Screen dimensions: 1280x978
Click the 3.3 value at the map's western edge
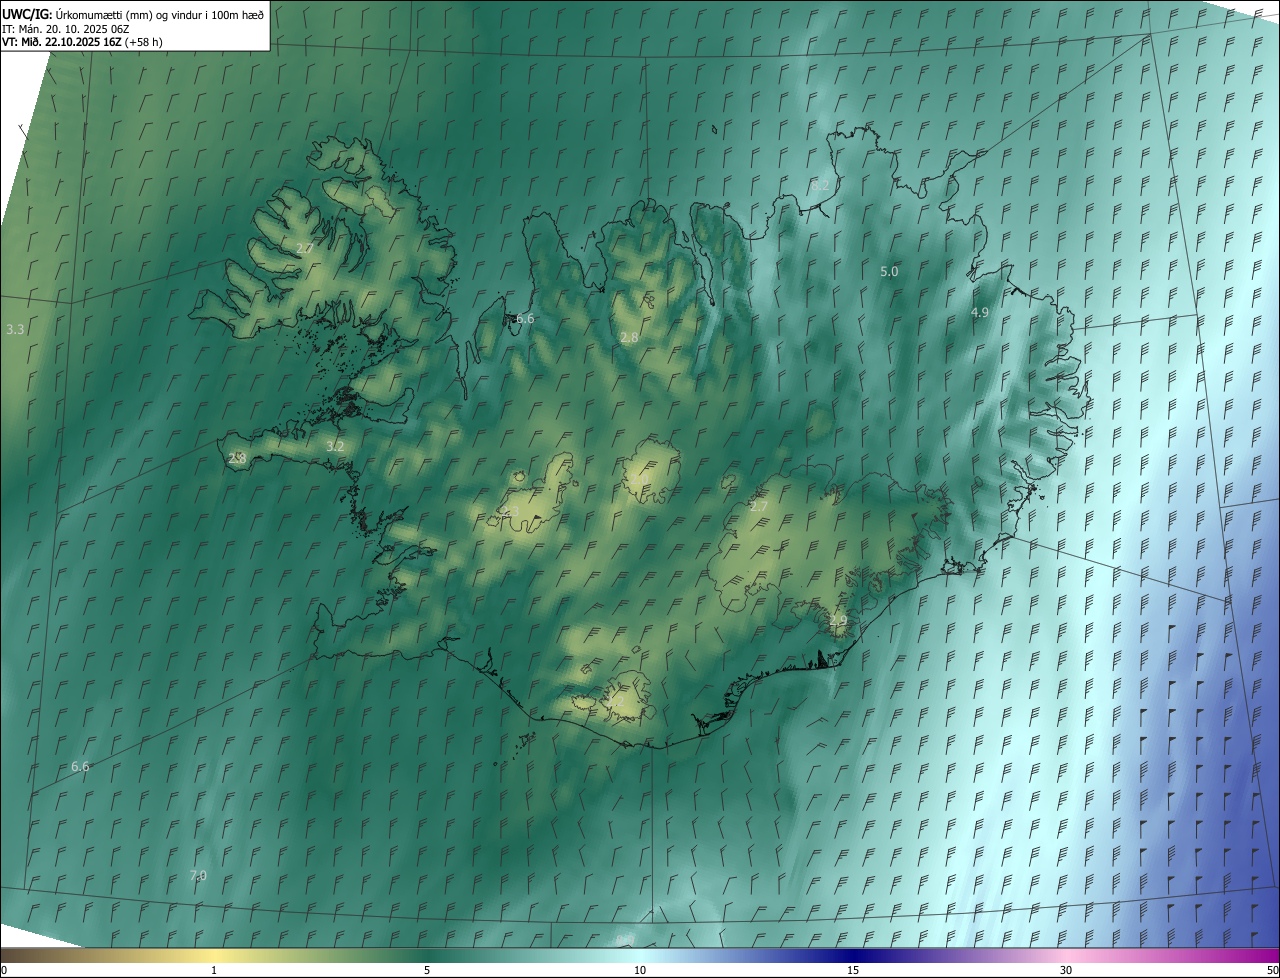(15, 329)
